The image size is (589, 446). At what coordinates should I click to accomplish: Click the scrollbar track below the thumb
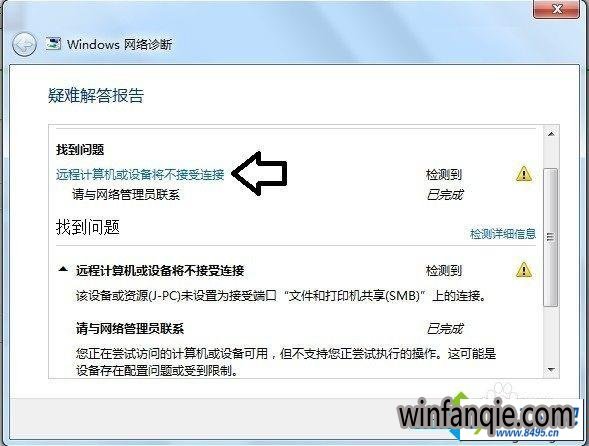pos(551,334)
